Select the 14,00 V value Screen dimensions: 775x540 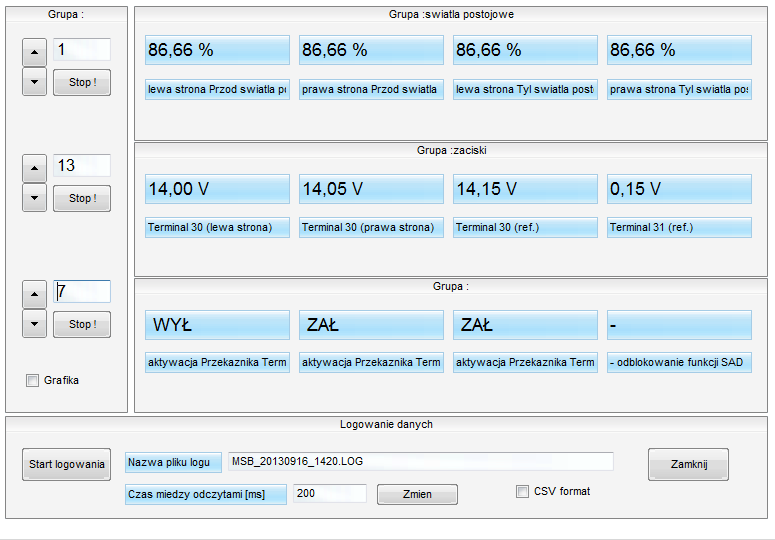(x=217, y=189)
